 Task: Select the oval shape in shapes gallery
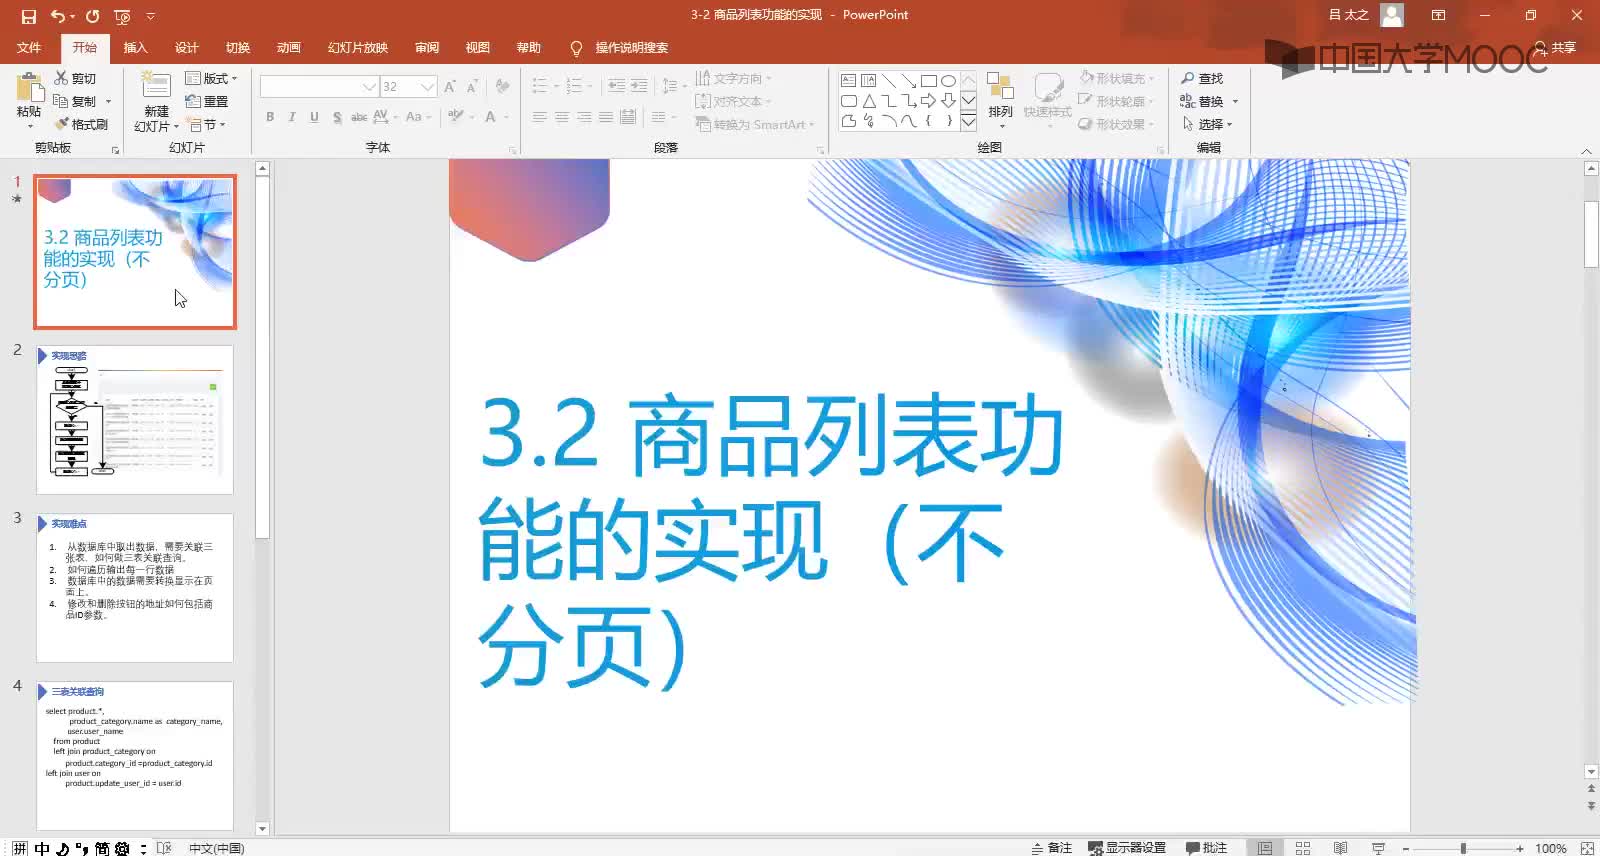click(948, 80)
